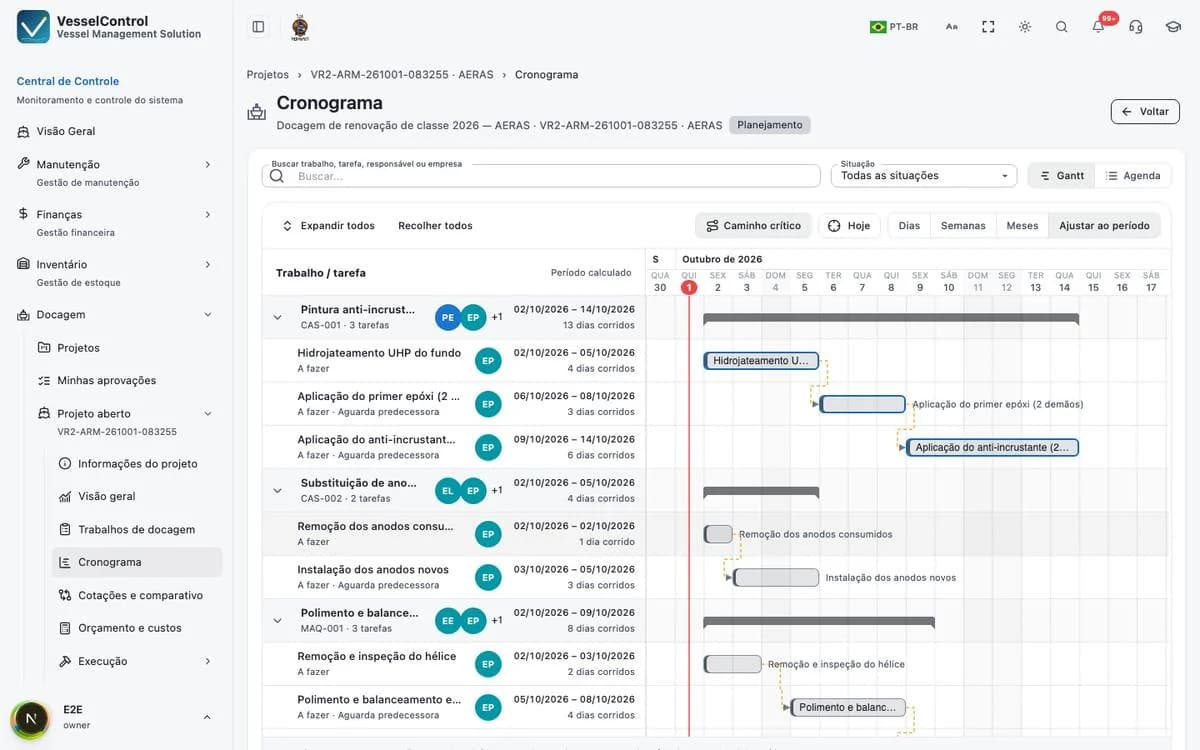Switch to Gantt view
Image resolution: width=1200 pixels, height=750 pixels.
[x=1061, y=176]
